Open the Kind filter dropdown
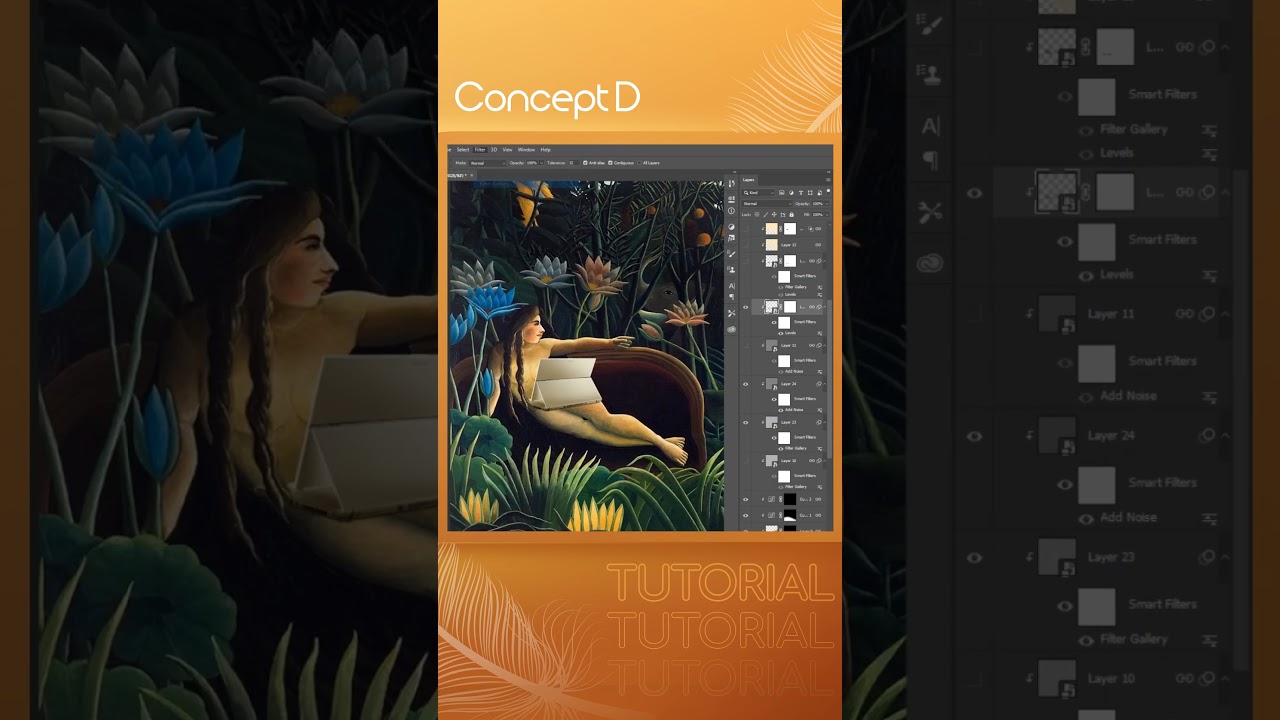The height and width of the screenshot is (720, 1280). [x=758, y=193]
